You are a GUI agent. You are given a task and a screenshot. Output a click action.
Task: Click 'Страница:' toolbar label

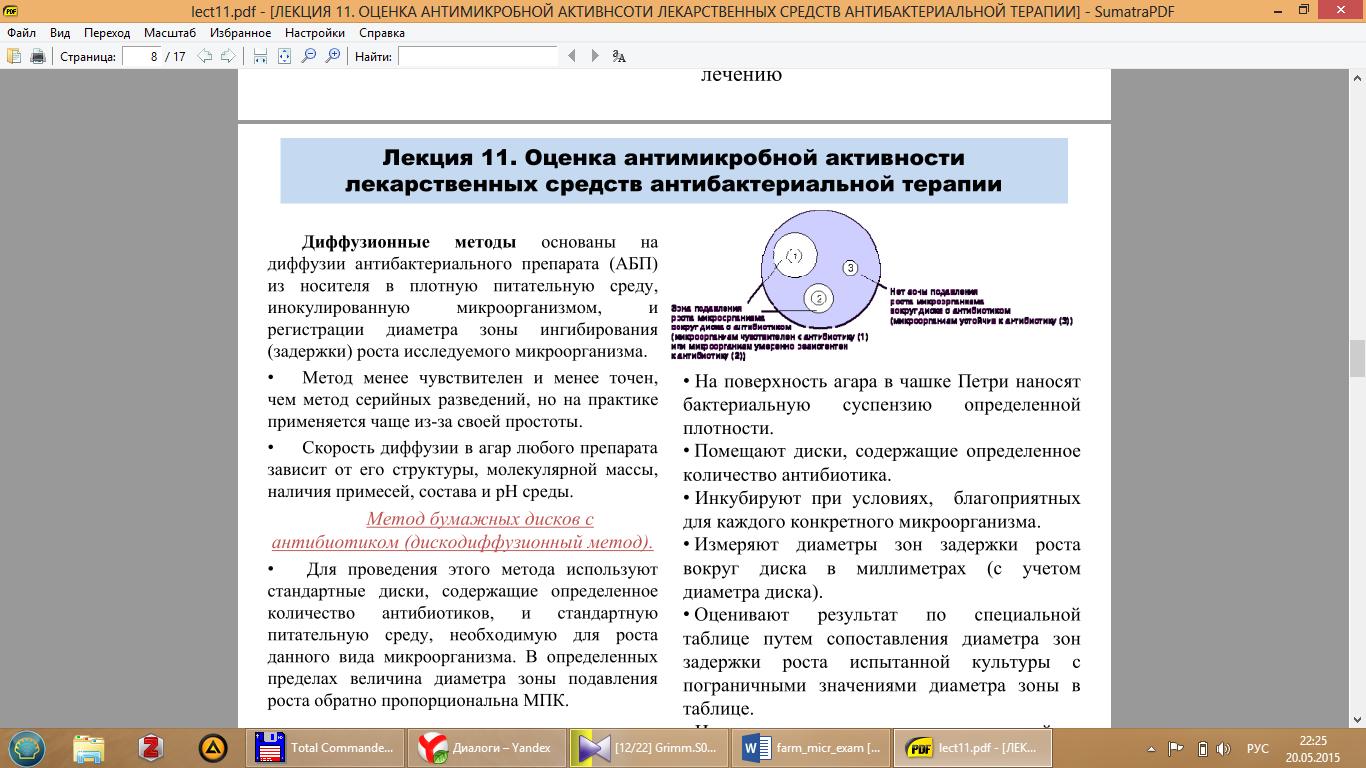click(88, 57)
